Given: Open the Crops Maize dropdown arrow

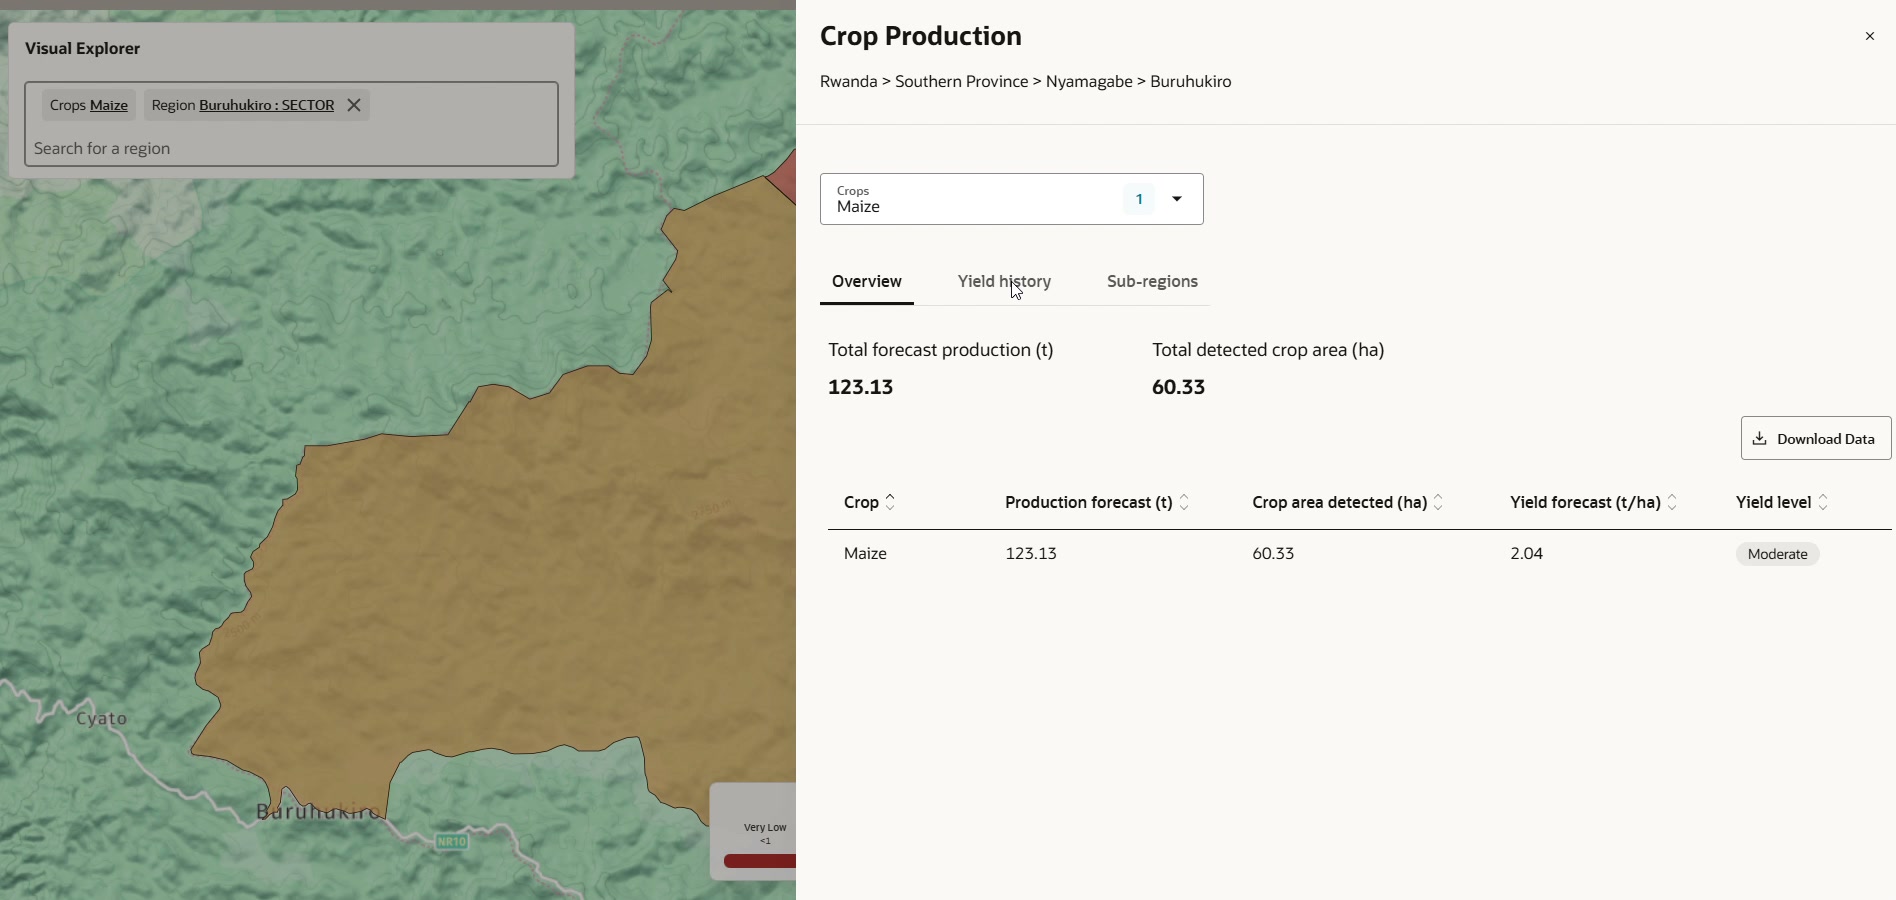Looking at the screenshot, I should tap(1178, 199).
